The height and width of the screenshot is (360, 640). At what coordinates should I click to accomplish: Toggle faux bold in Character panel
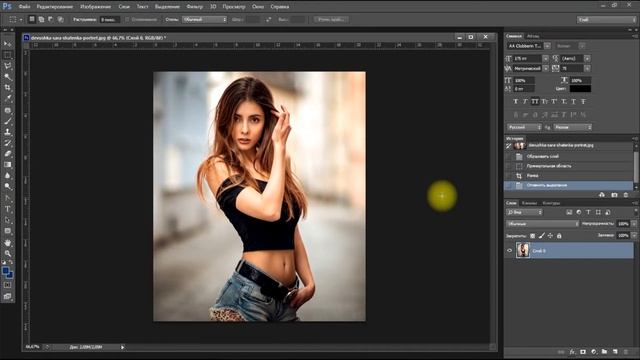(x=516, y=101)
